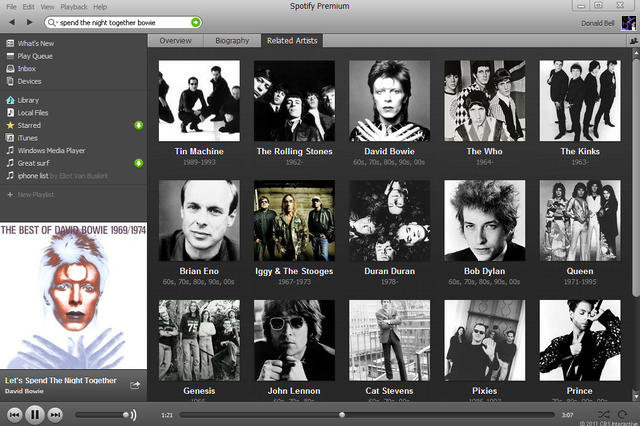This screenshot has width=640, height=426.
Task: Open the Pixies artist photo
Action: (x=484, y=340)
